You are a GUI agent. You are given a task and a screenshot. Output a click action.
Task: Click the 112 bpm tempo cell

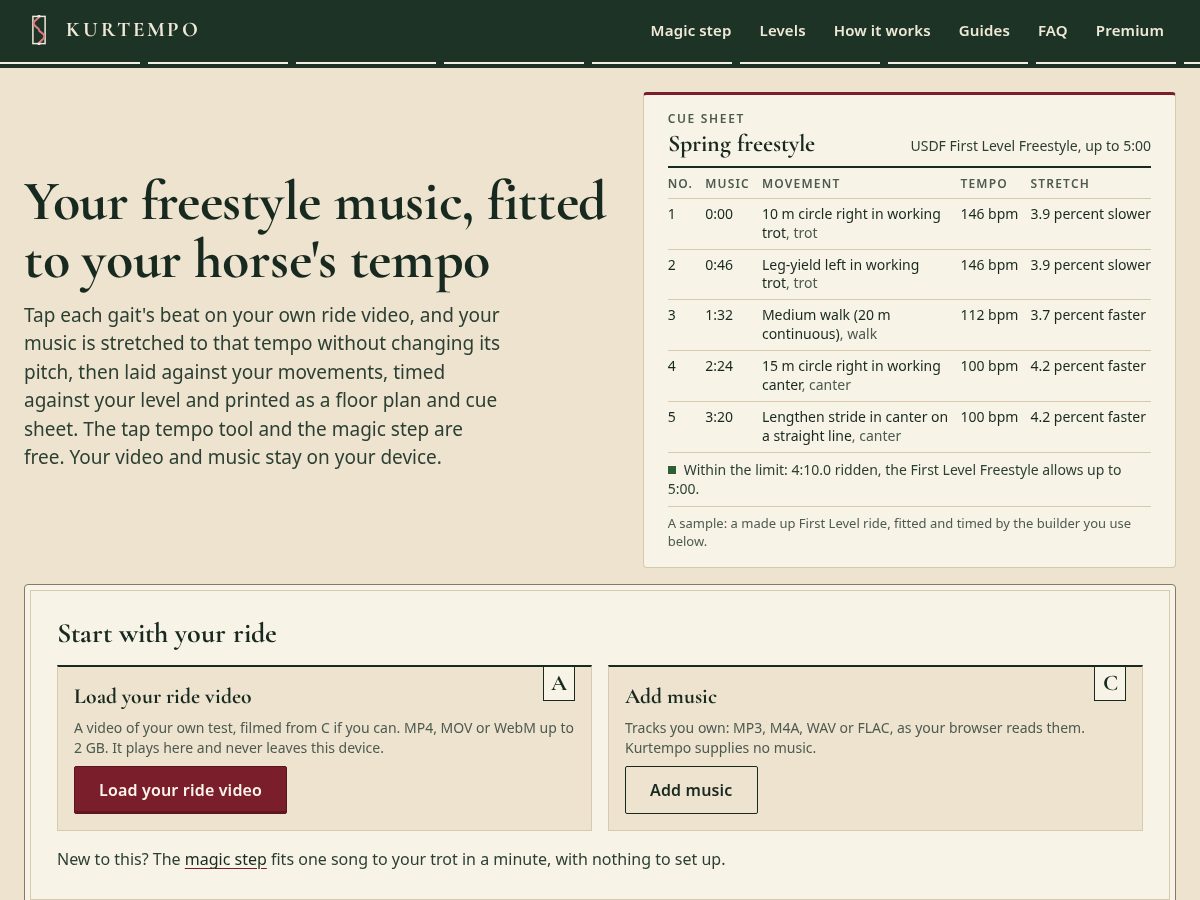pos(989,315)
